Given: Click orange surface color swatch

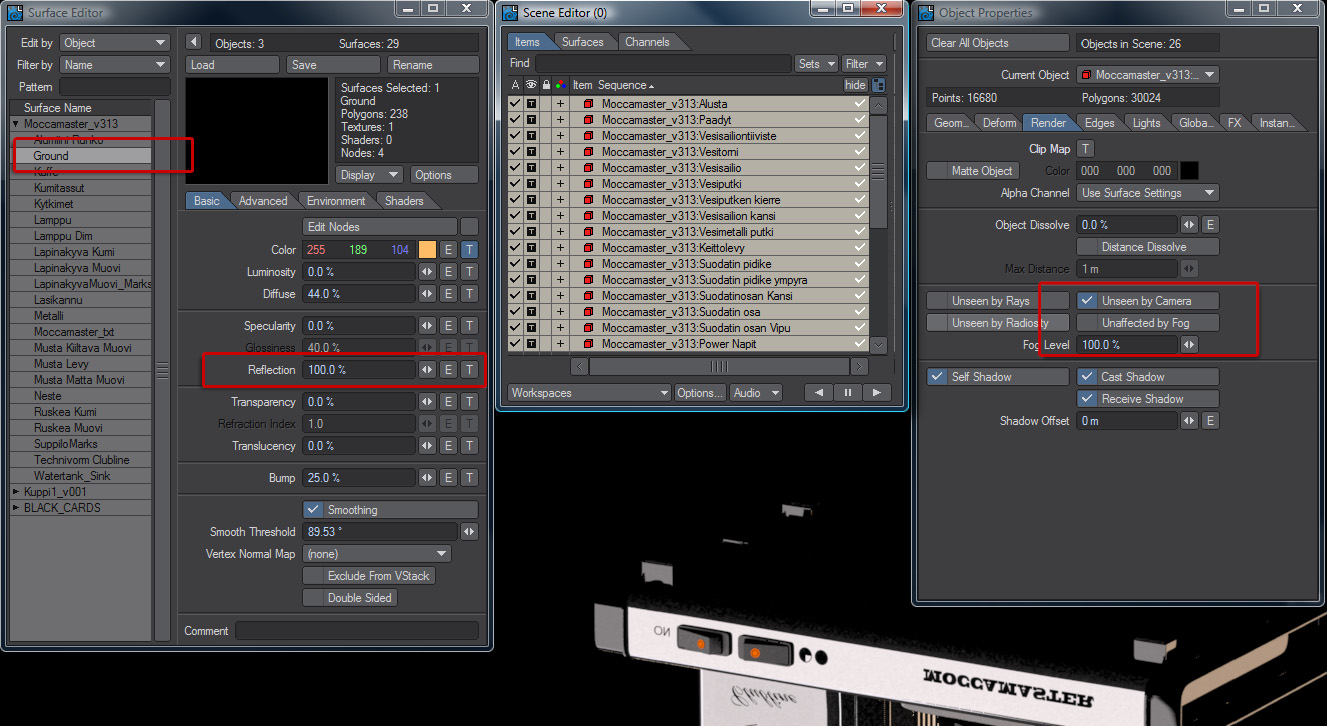Looking at the screenshot, I should pyautogui.click(x=427, y=250).
